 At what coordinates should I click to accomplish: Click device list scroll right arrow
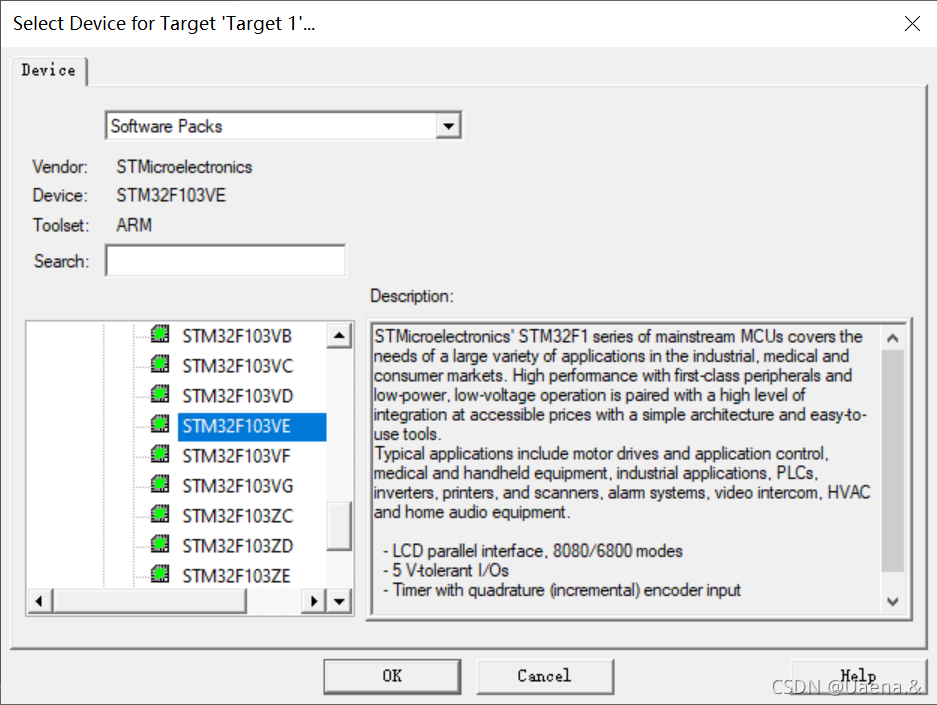coord(314,601)
